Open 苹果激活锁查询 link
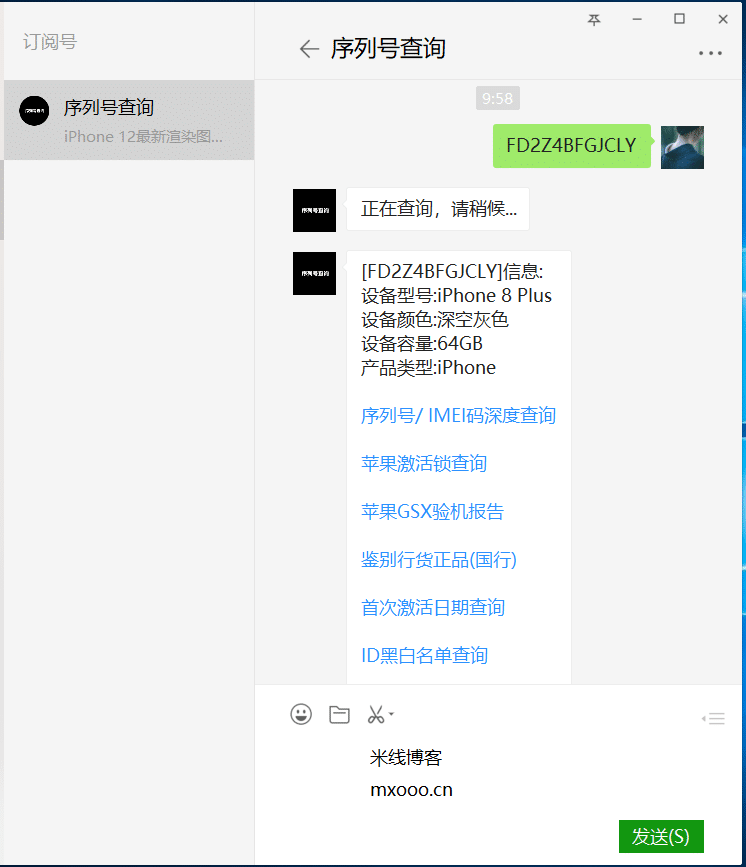 coord(424,464)
